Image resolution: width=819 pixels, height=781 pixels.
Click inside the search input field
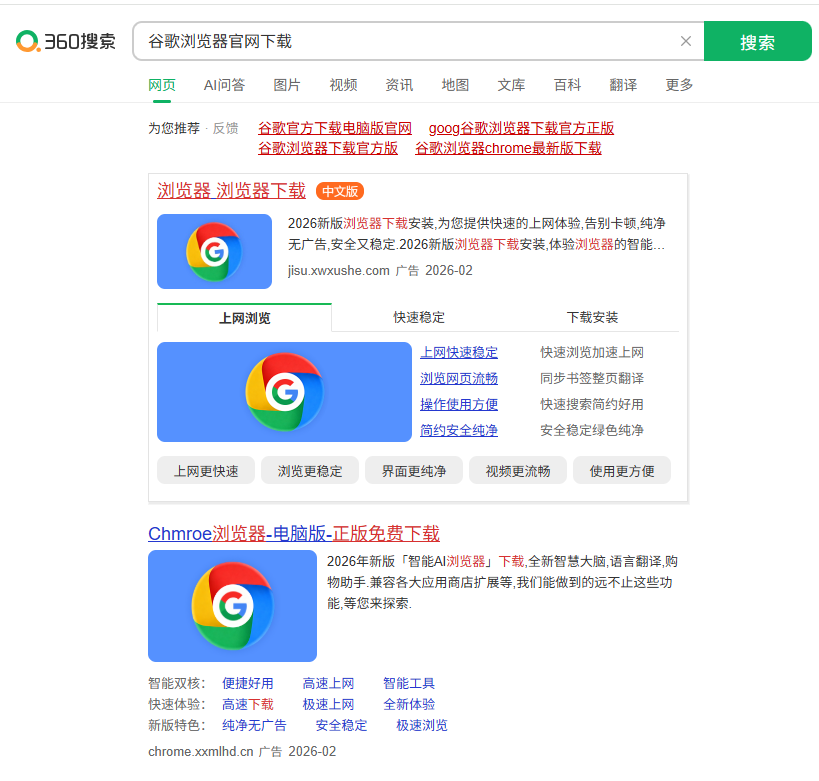tap(400, 41)
